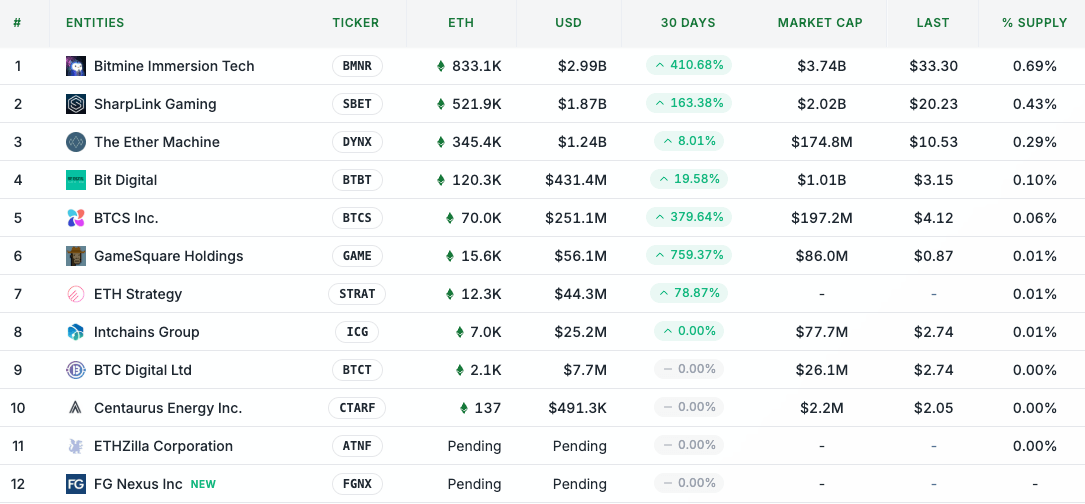Open the ATNF ticker badge
Image resolution: width=1085 pixels, height=504 pixels.
click(x=357, y=447)
